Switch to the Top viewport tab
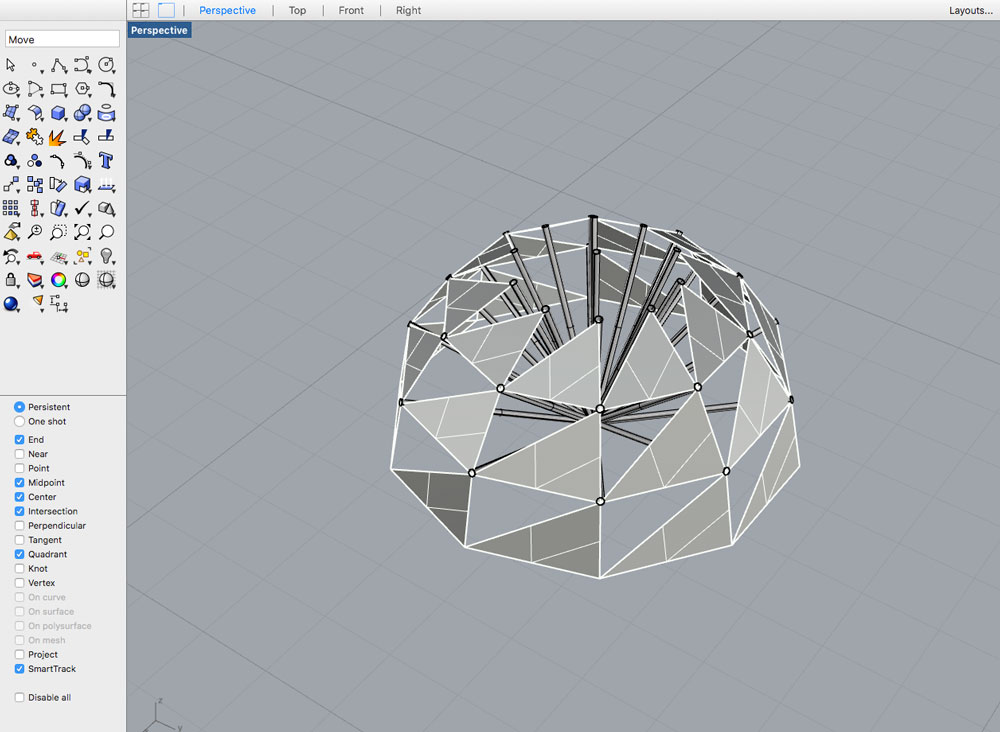This screenshot has width=1000, height=732. click(297, 10)
